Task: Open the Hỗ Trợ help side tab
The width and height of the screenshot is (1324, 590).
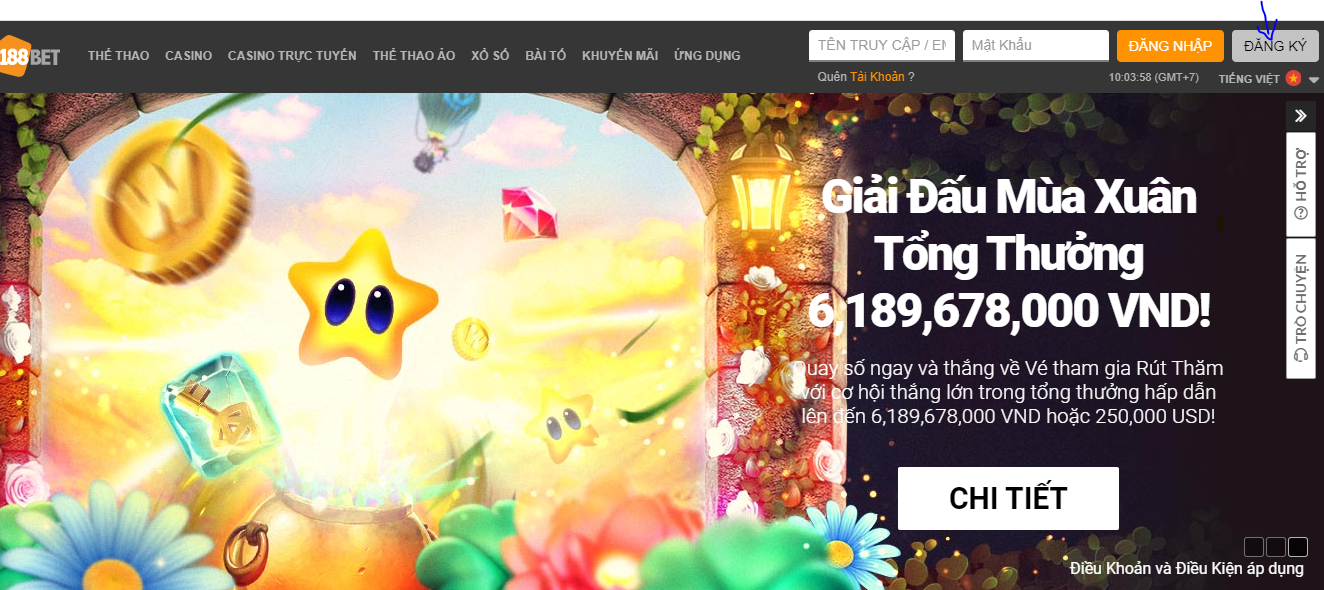Action: 1300,185
